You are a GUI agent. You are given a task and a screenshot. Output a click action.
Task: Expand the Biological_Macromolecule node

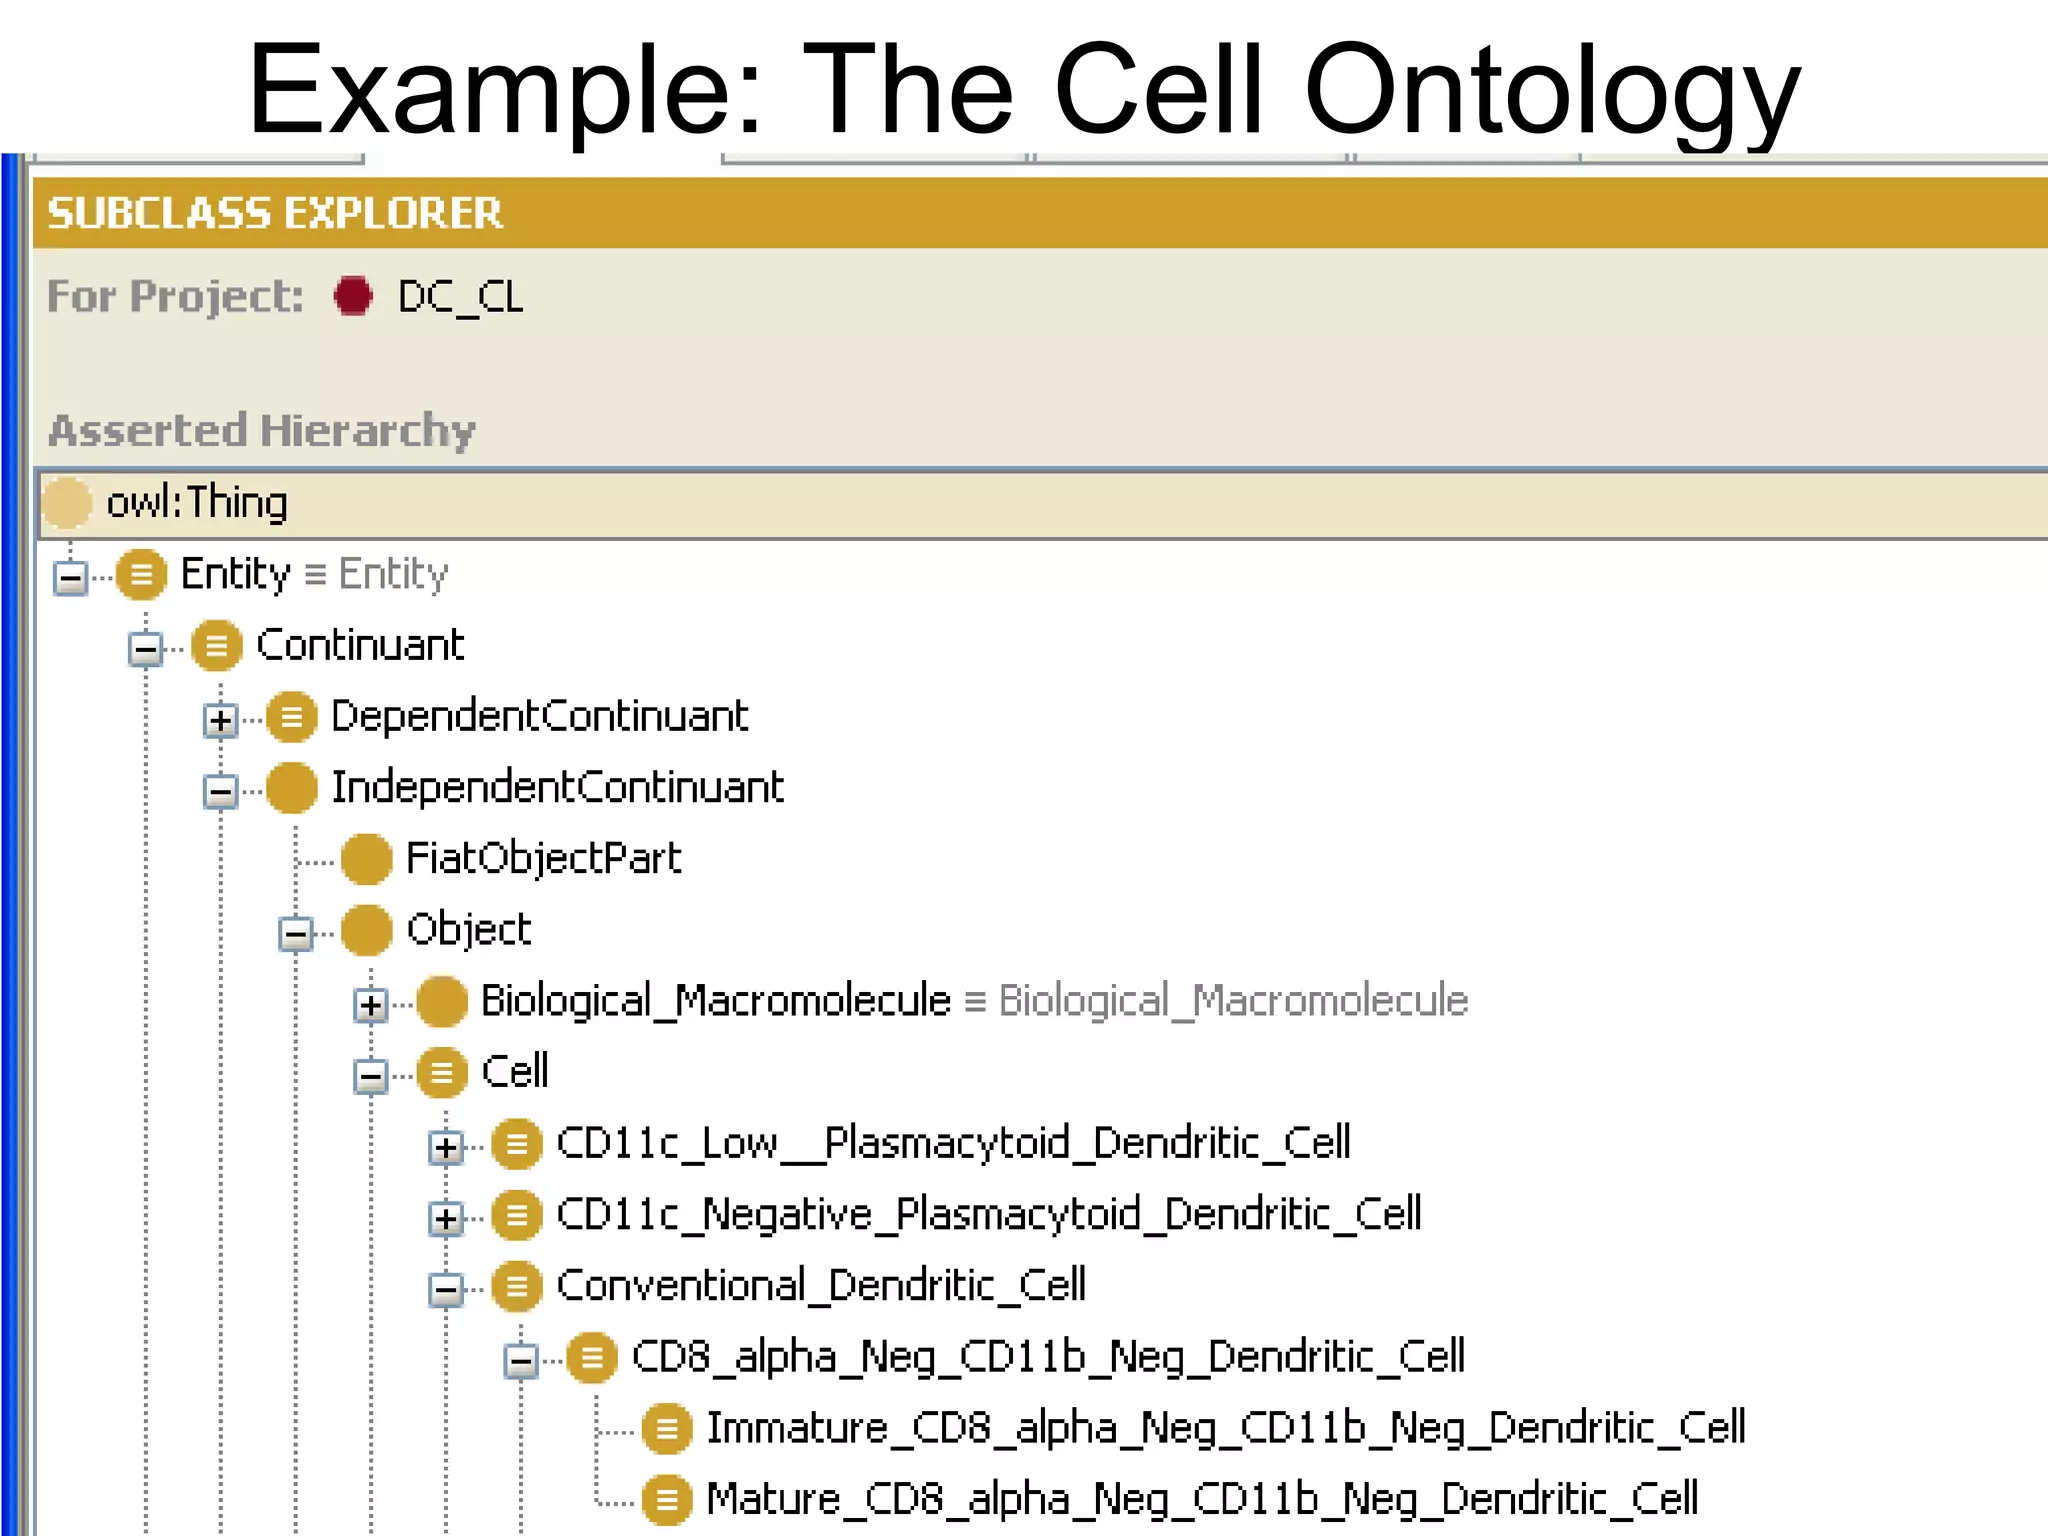[x=371, y=1005]
